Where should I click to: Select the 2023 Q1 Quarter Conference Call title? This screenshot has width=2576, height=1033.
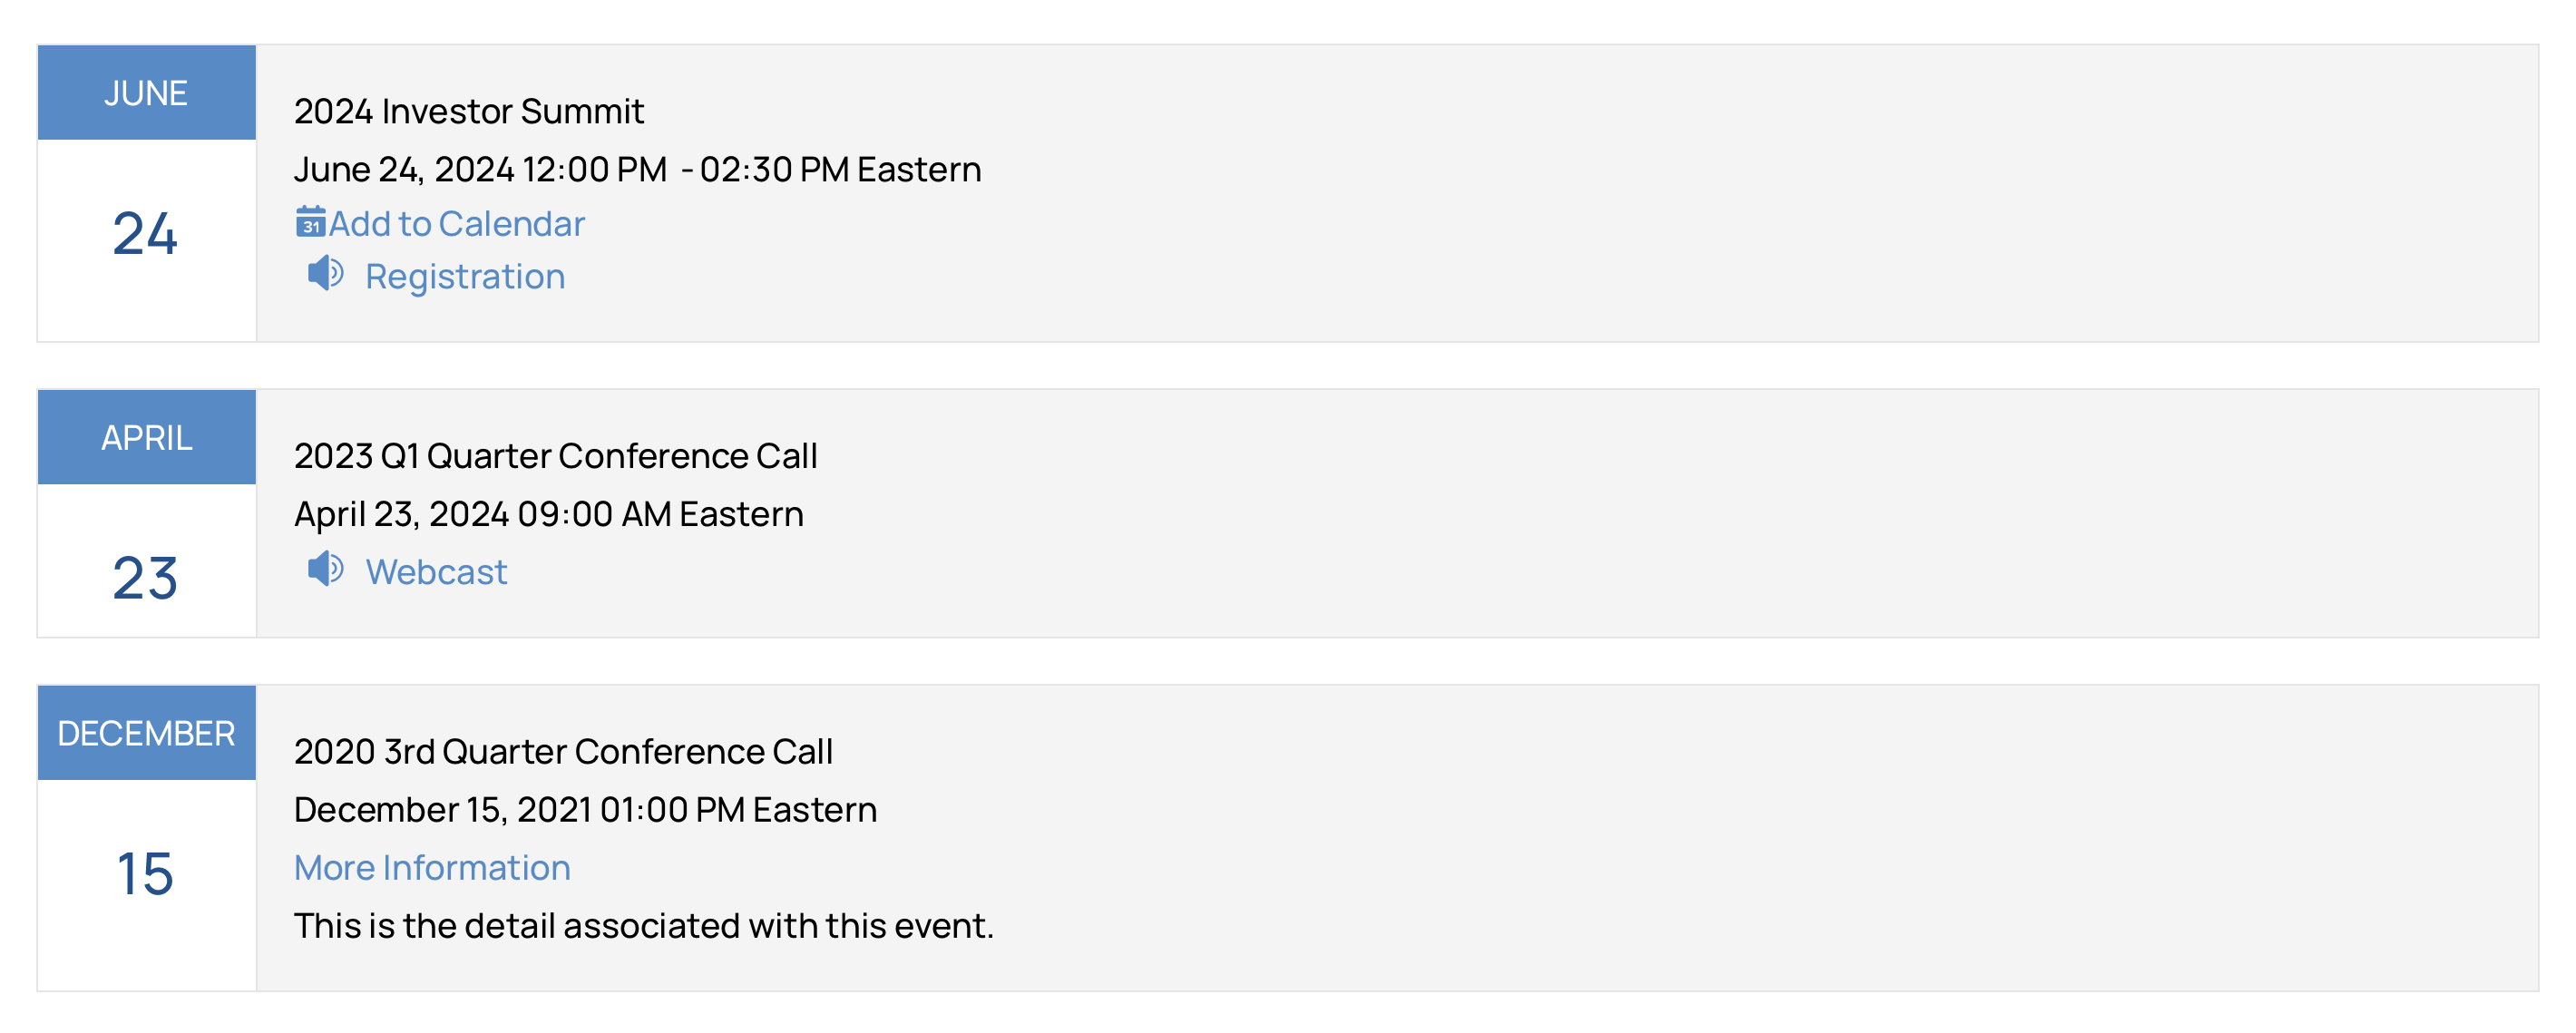(x=556, y=456)
